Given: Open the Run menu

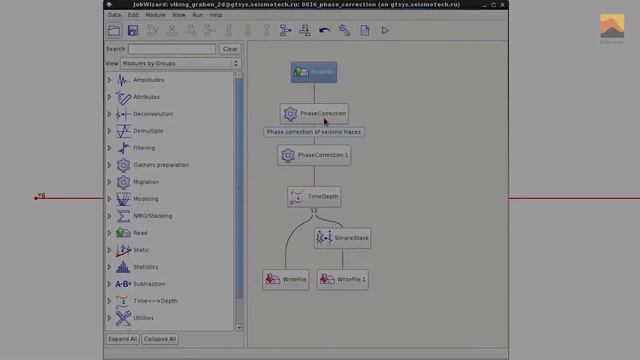Looking at the screenshot, I should (198, 15).
